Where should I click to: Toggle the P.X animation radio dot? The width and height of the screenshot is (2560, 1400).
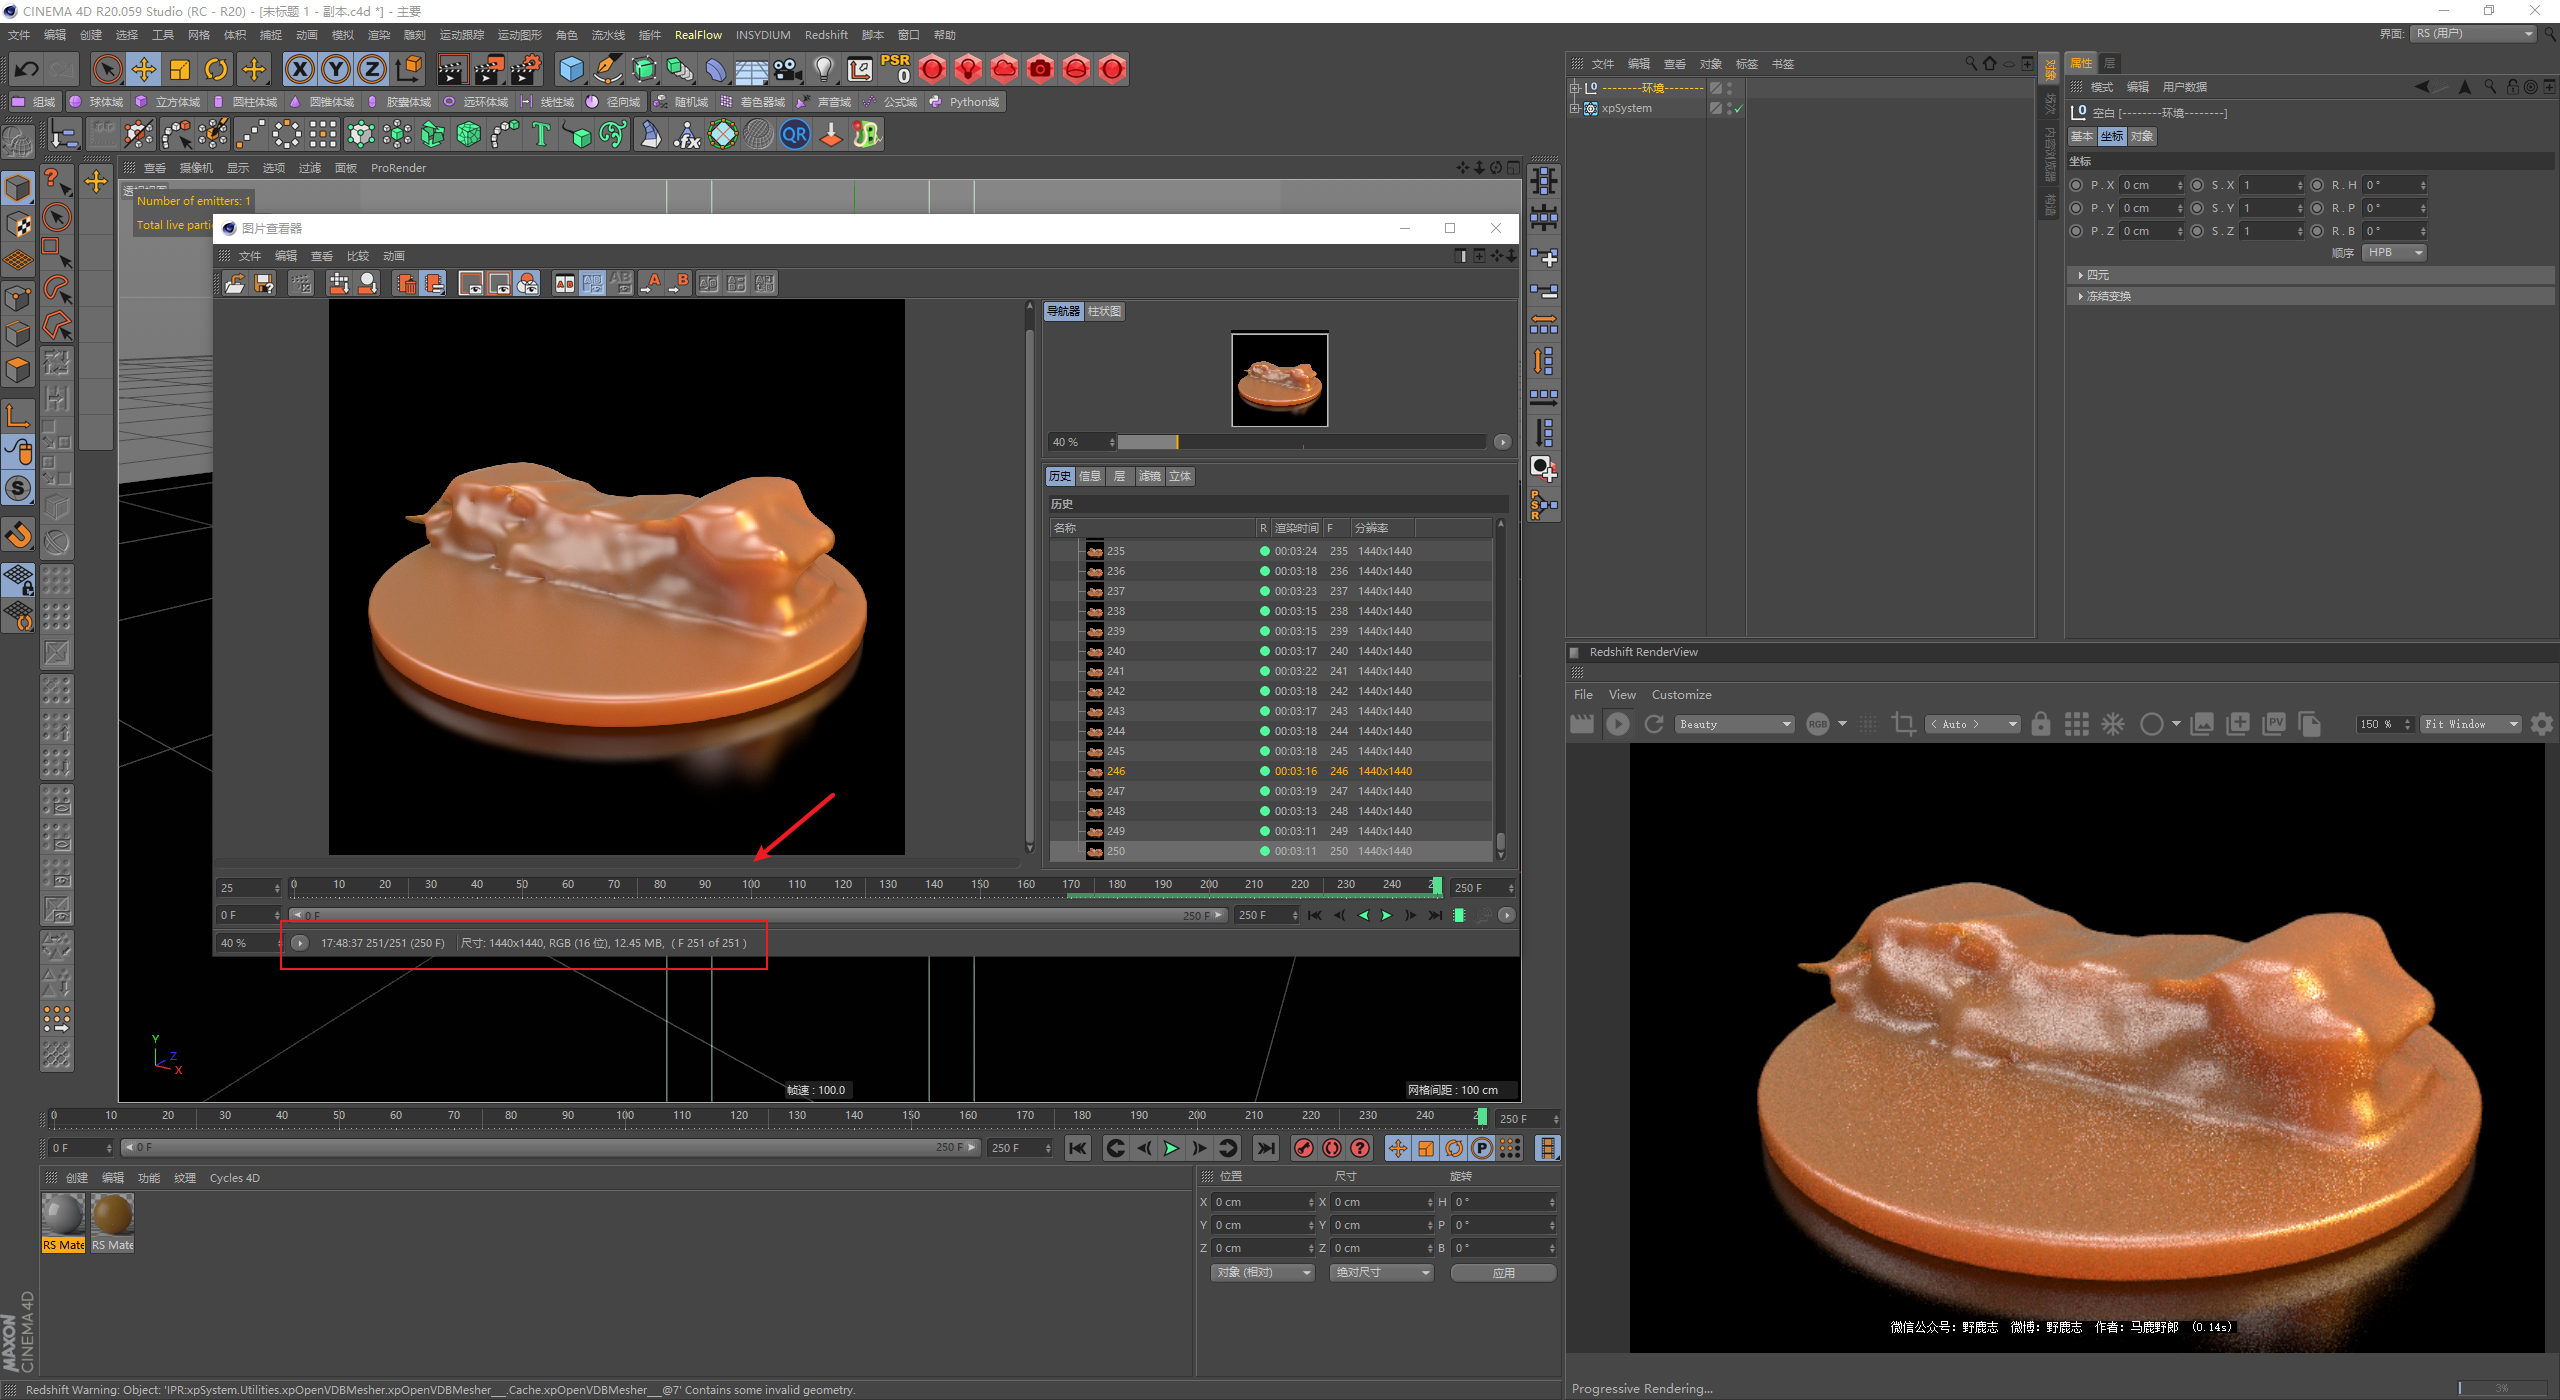[2077, 185]
